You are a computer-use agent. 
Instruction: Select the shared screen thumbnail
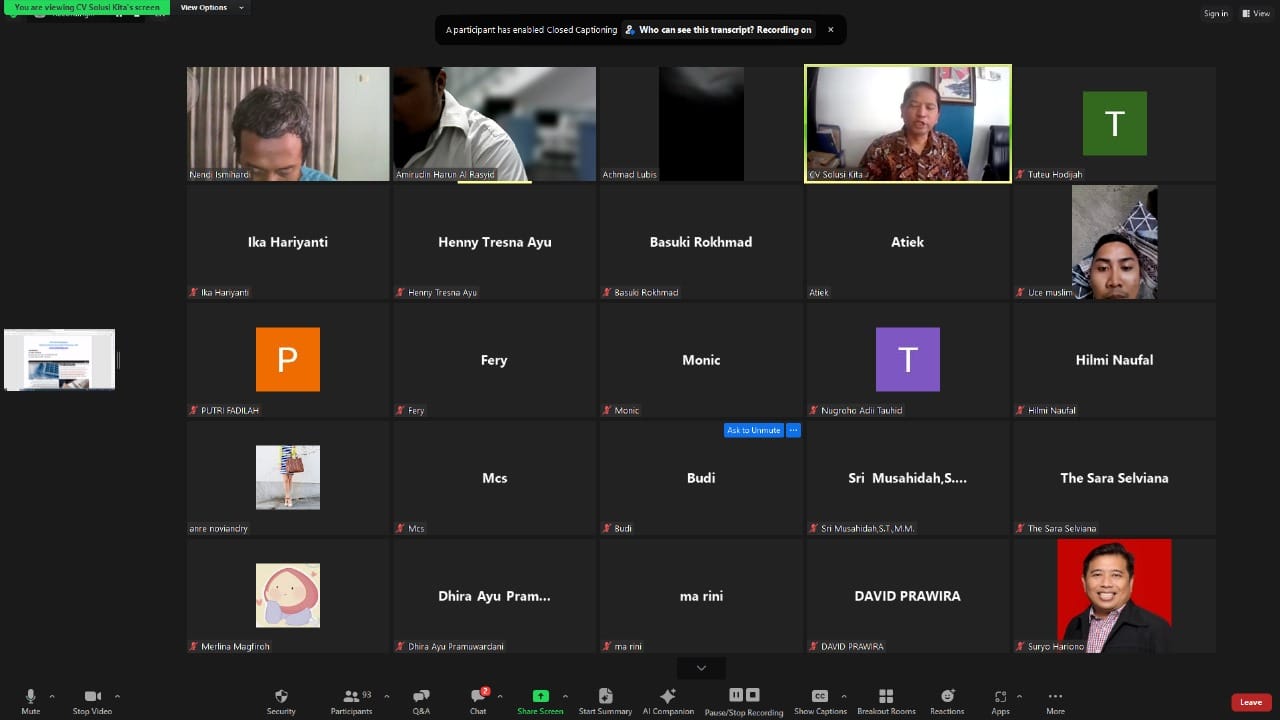click(x=60, y=360)
